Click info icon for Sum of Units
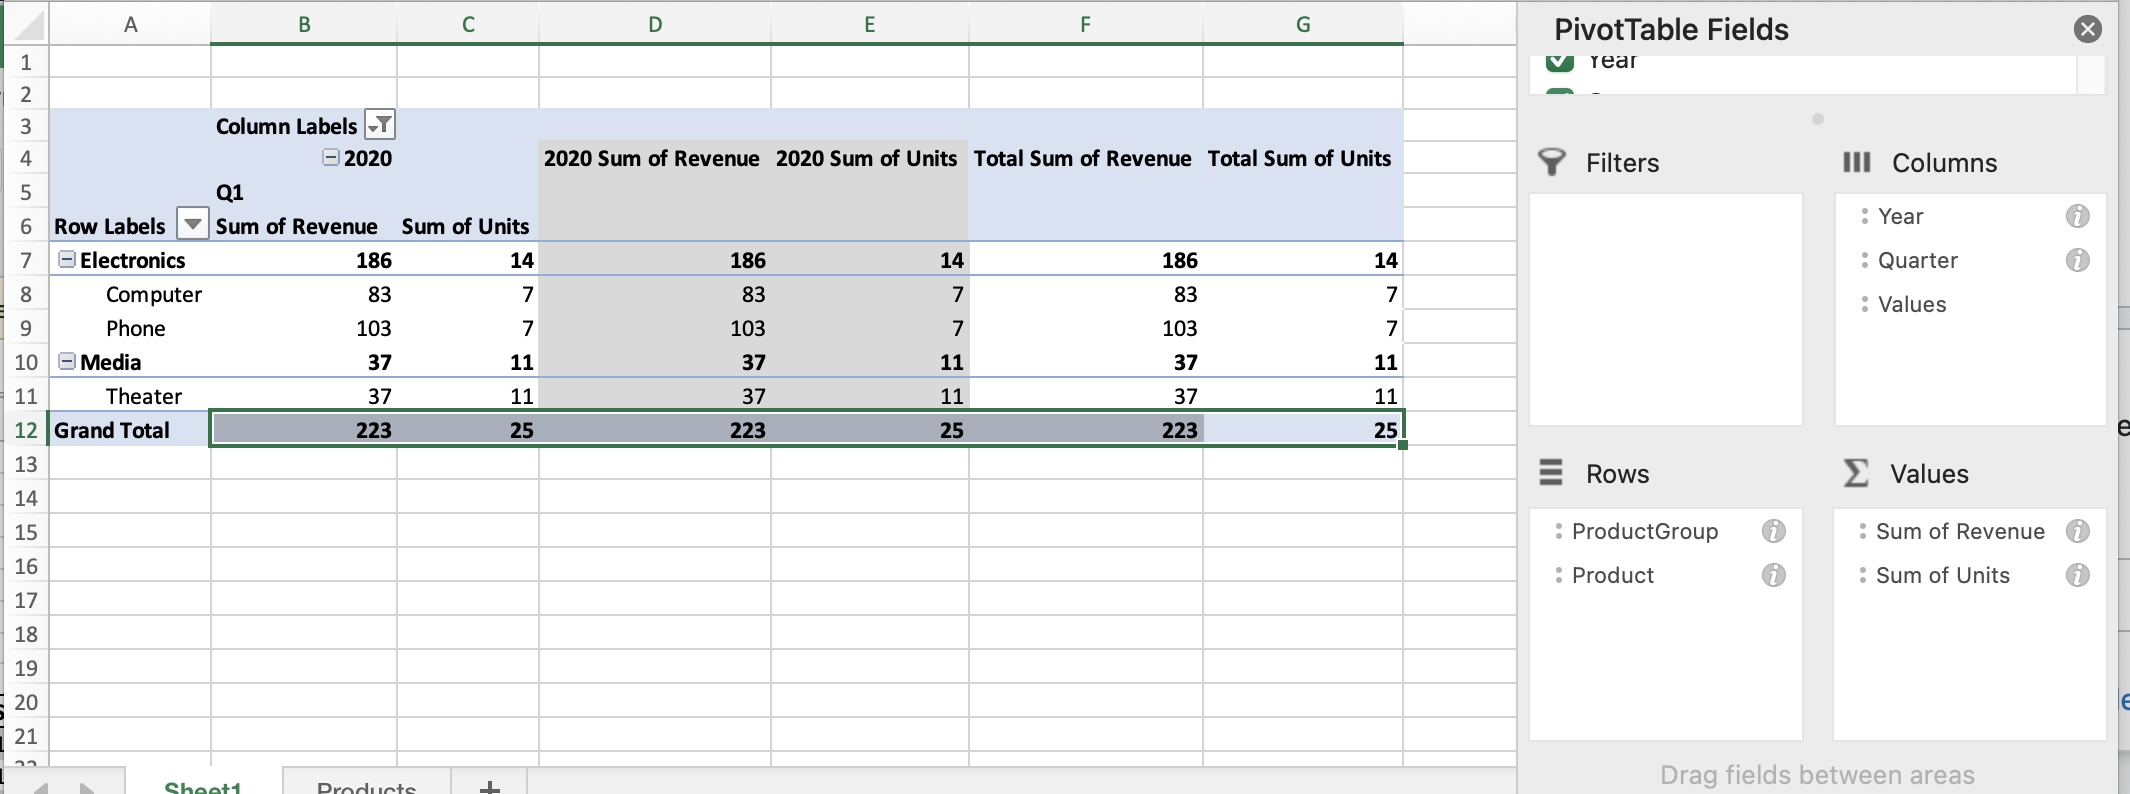This screenshot has height=794, width=2130. point(2077,575)
